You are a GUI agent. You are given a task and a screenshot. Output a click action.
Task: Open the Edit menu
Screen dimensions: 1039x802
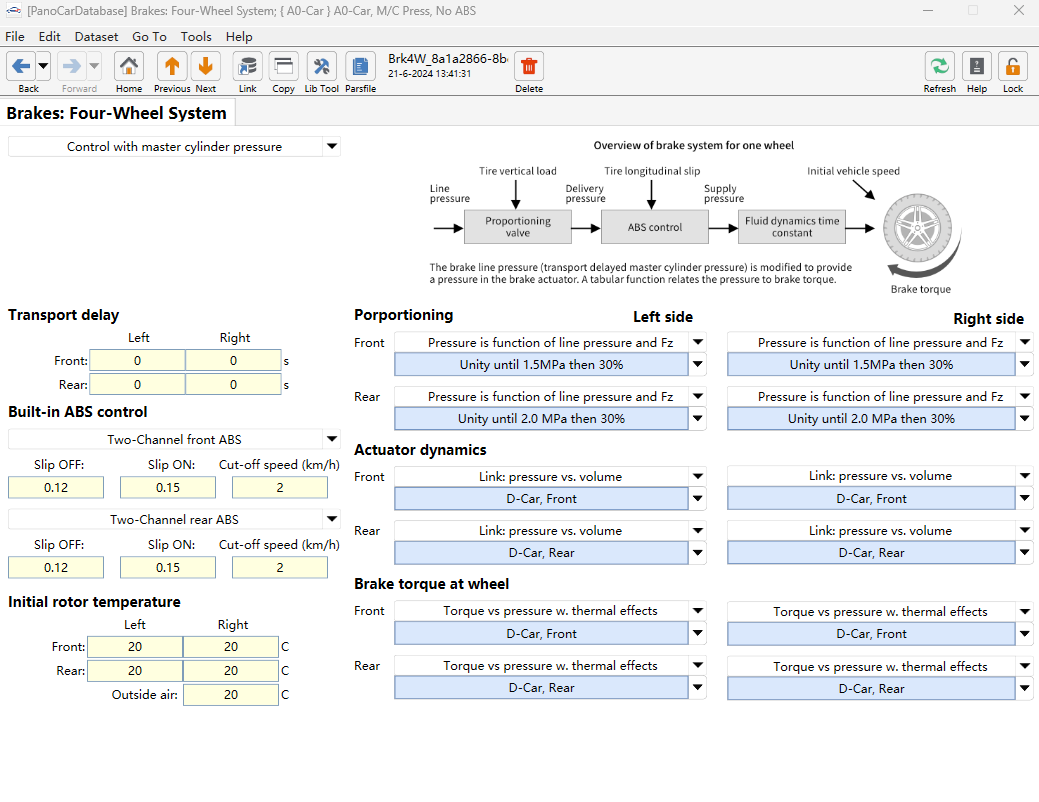pyautogui.click(x=49, y=36)
